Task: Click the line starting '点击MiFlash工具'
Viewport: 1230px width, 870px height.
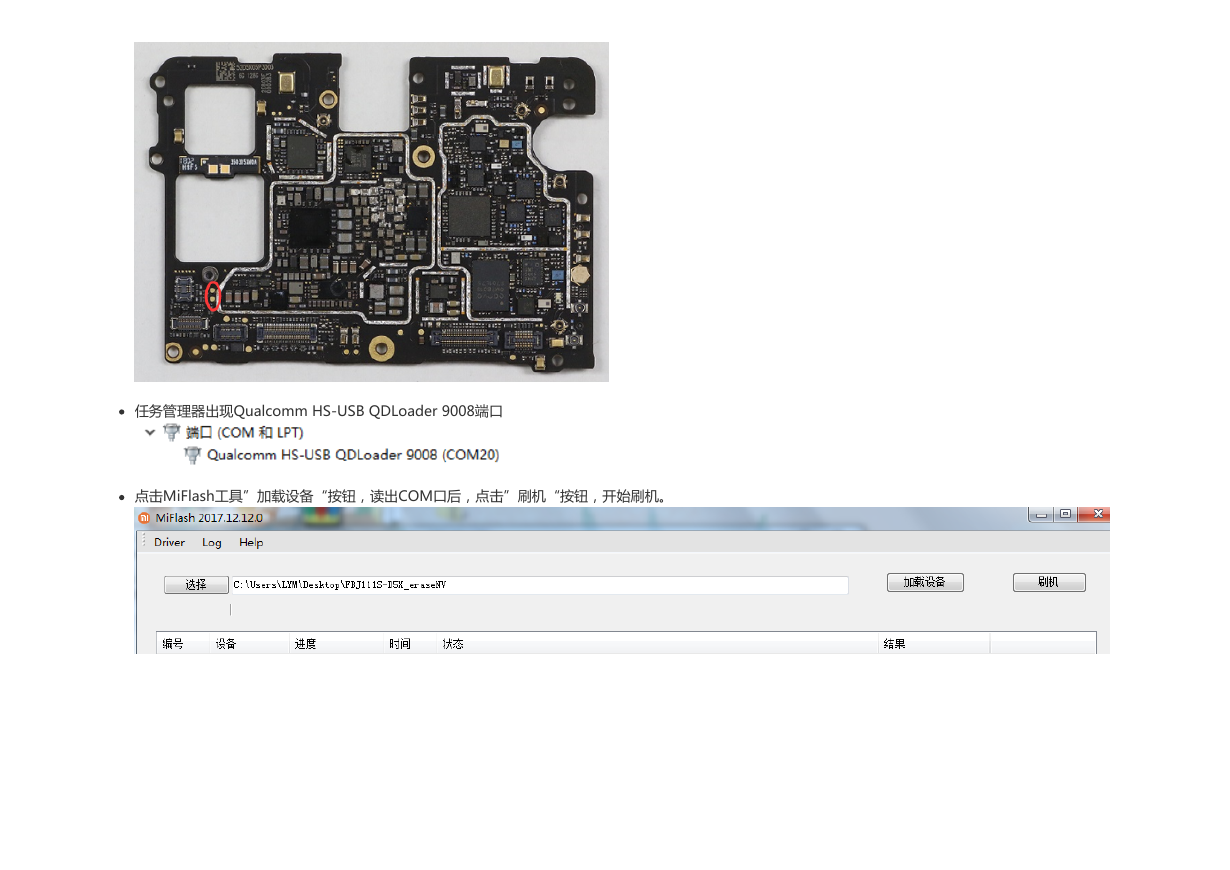Action: point(400,496)
